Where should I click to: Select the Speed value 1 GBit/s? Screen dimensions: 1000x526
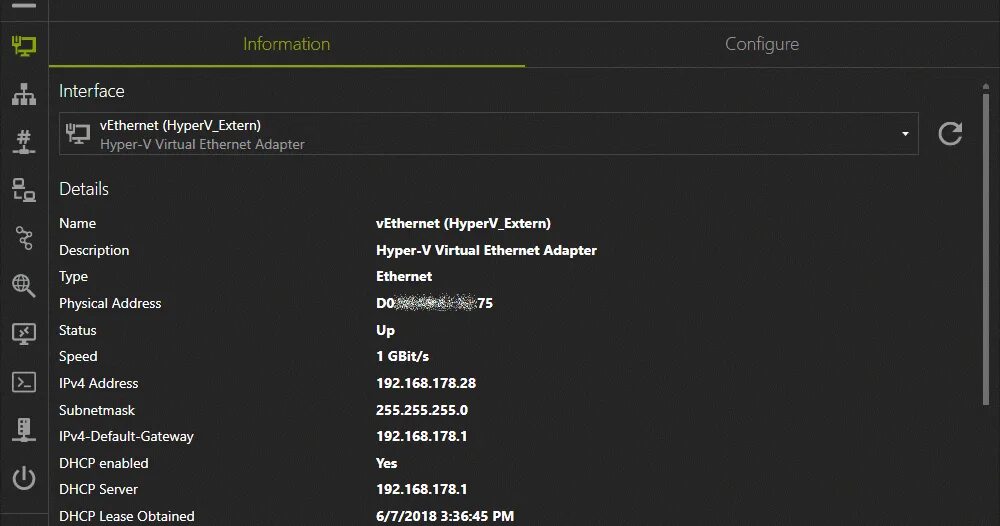[x=402, y=356]
